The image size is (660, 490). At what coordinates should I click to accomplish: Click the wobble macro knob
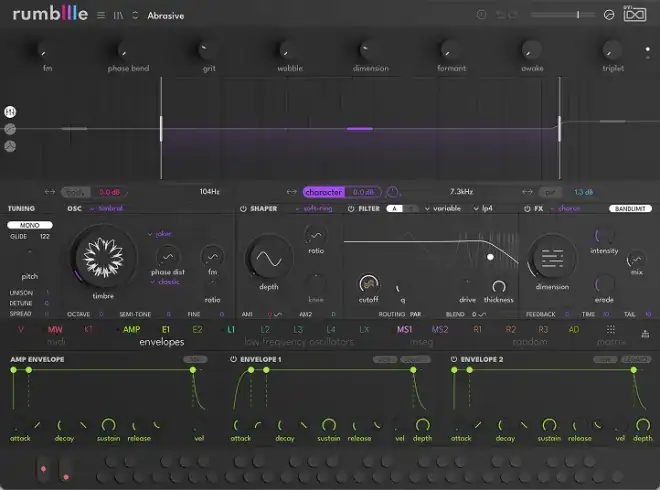coord(289,50)
